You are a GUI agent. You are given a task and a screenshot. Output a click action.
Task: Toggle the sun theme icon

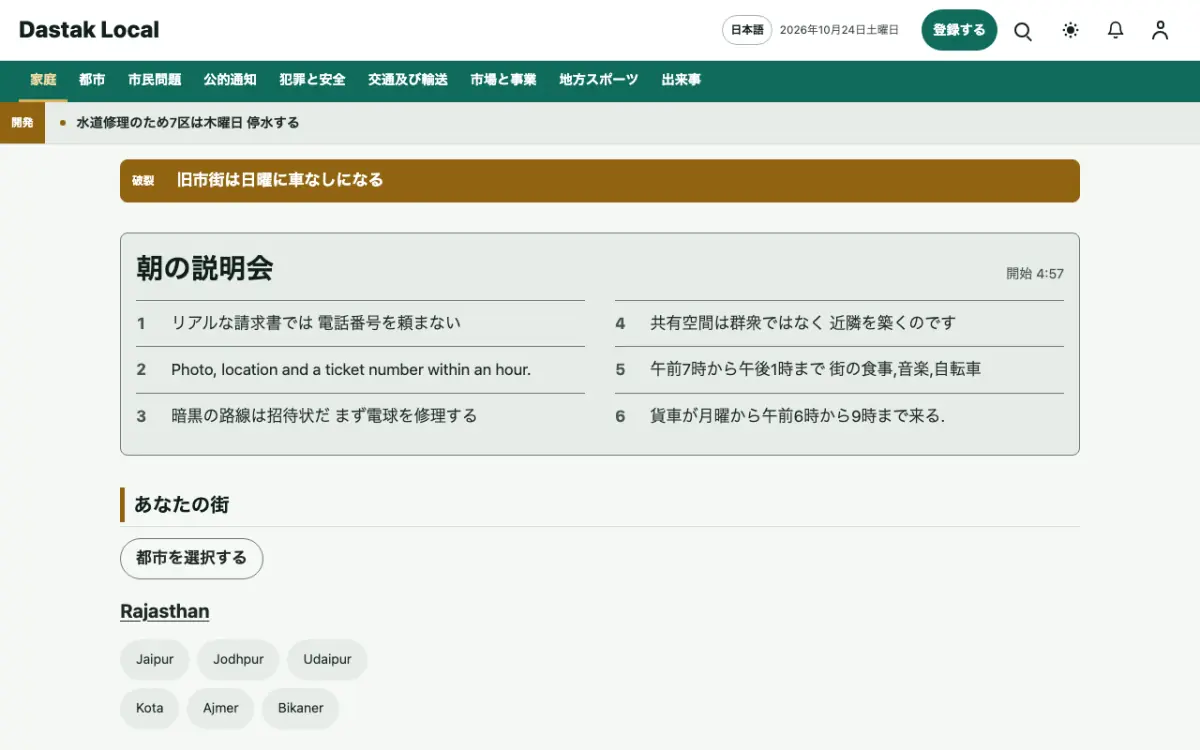pos(1071,30)
